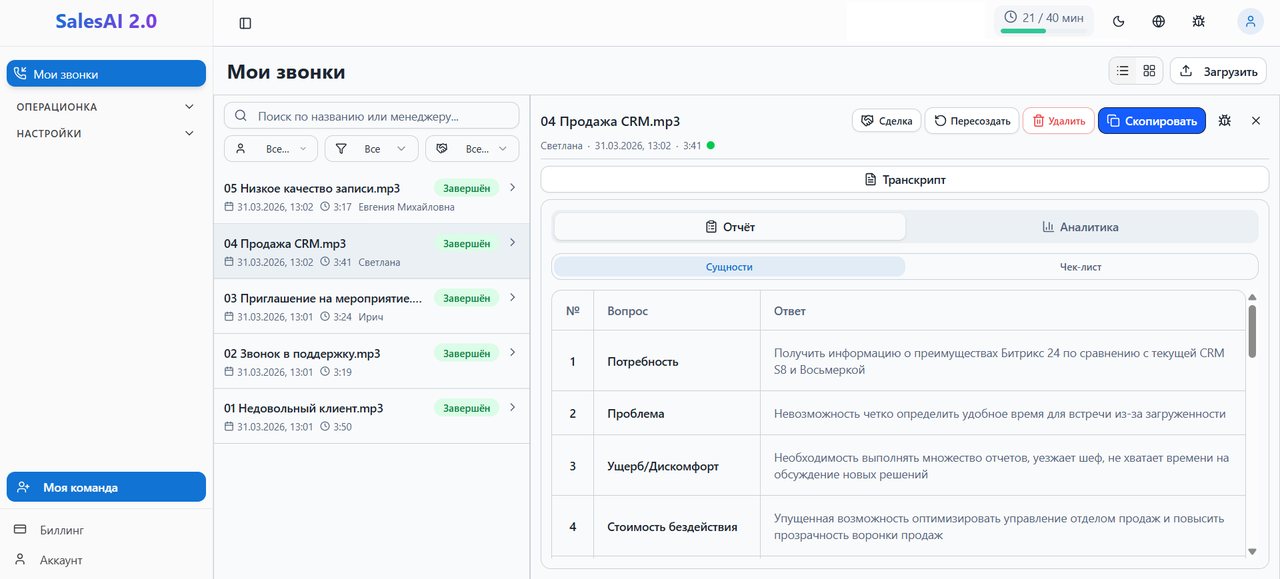1280x579 pixels.
Task: Switch to the Отчёт tab
Action: click(x=730, y=227)
